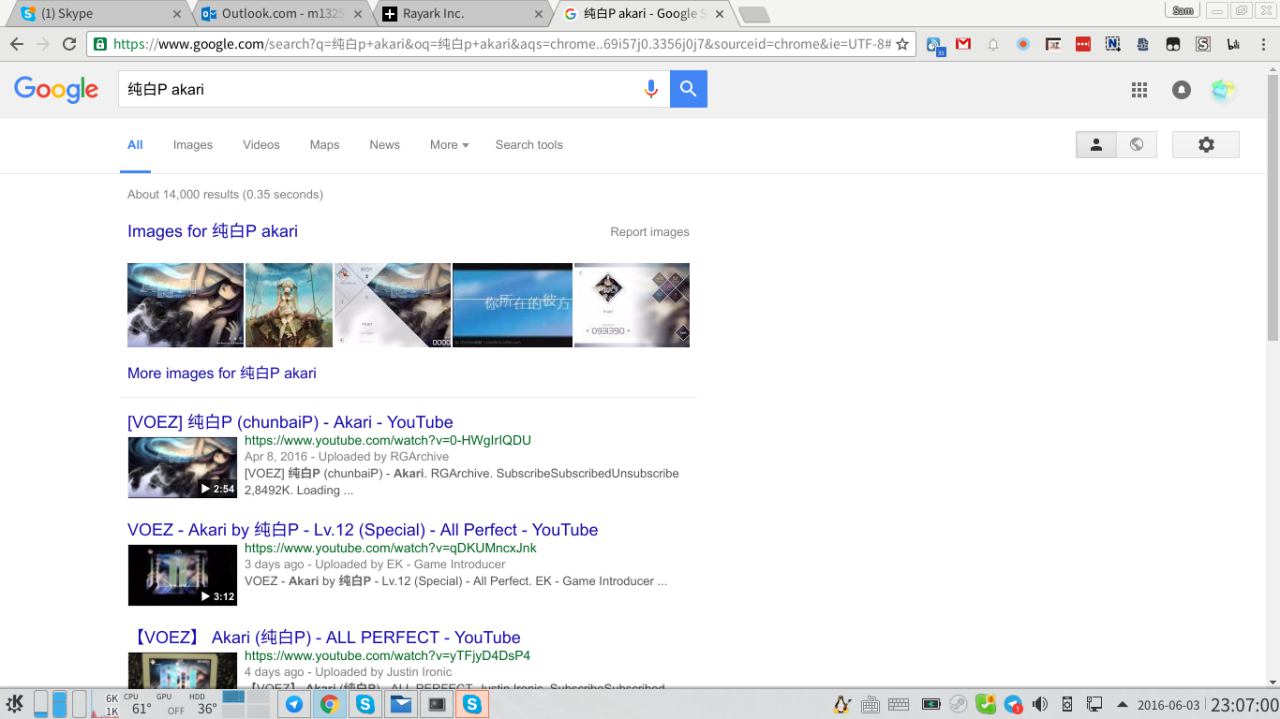
Task: Close the Outlook.com tab
Action: tap(357, 14)
